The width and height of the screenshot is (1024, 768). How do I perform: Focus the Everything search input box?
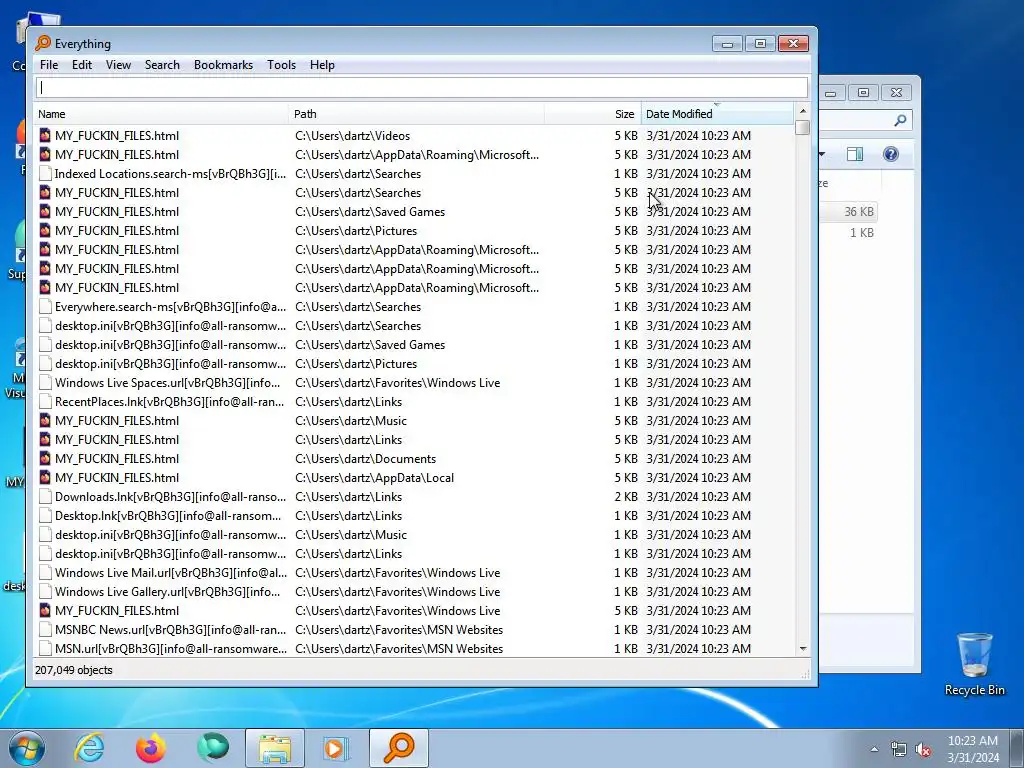pyautogui.click(x=422, y=88)
